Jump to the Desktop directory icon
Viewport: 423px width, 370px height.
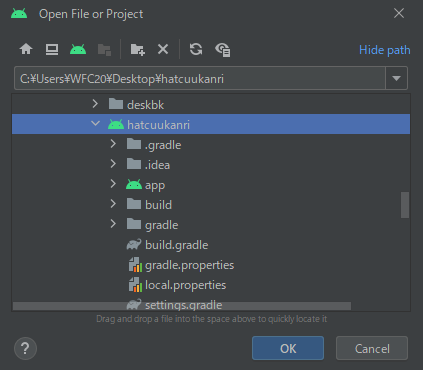[x=52, y=49]
